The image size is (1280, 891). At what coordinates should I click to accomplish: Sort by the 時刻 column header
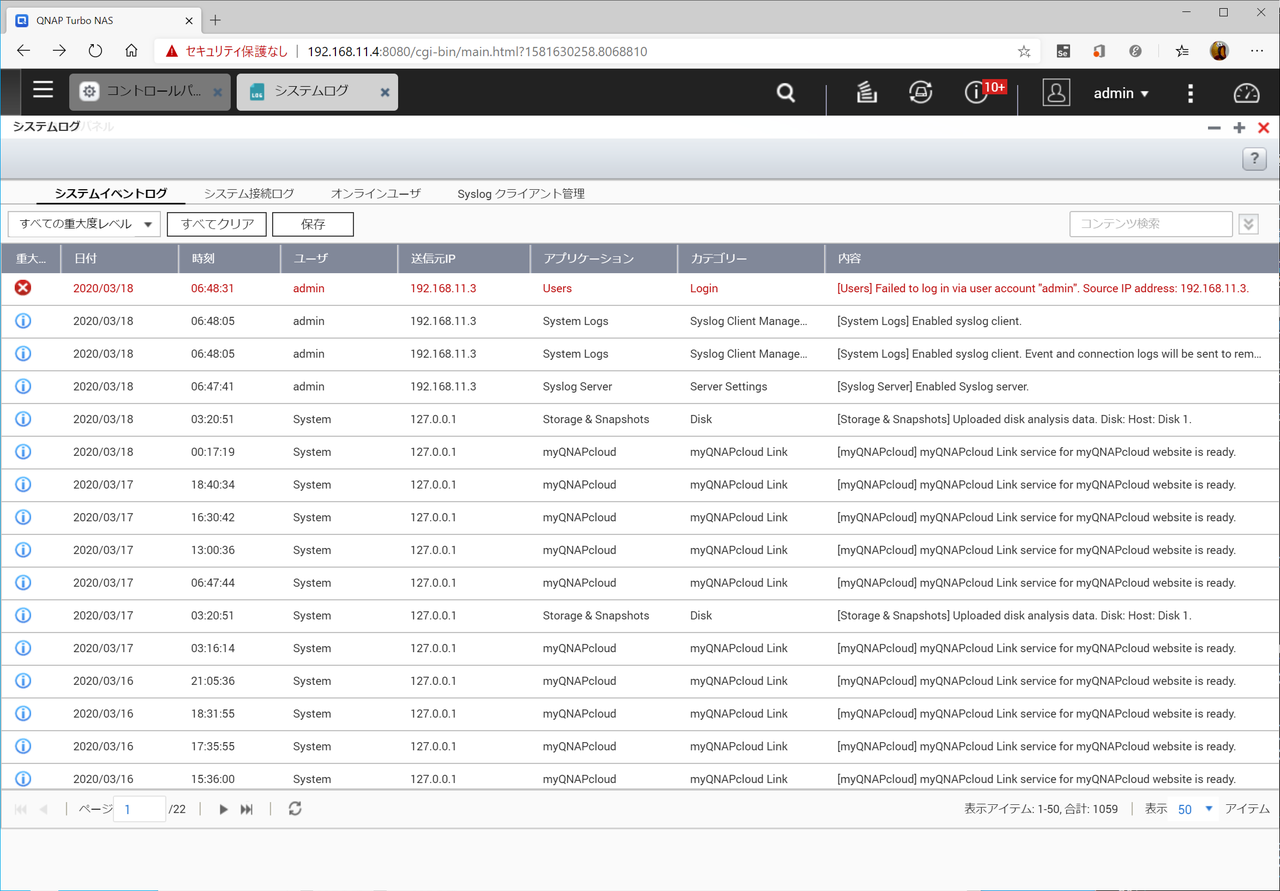[230, 258]
